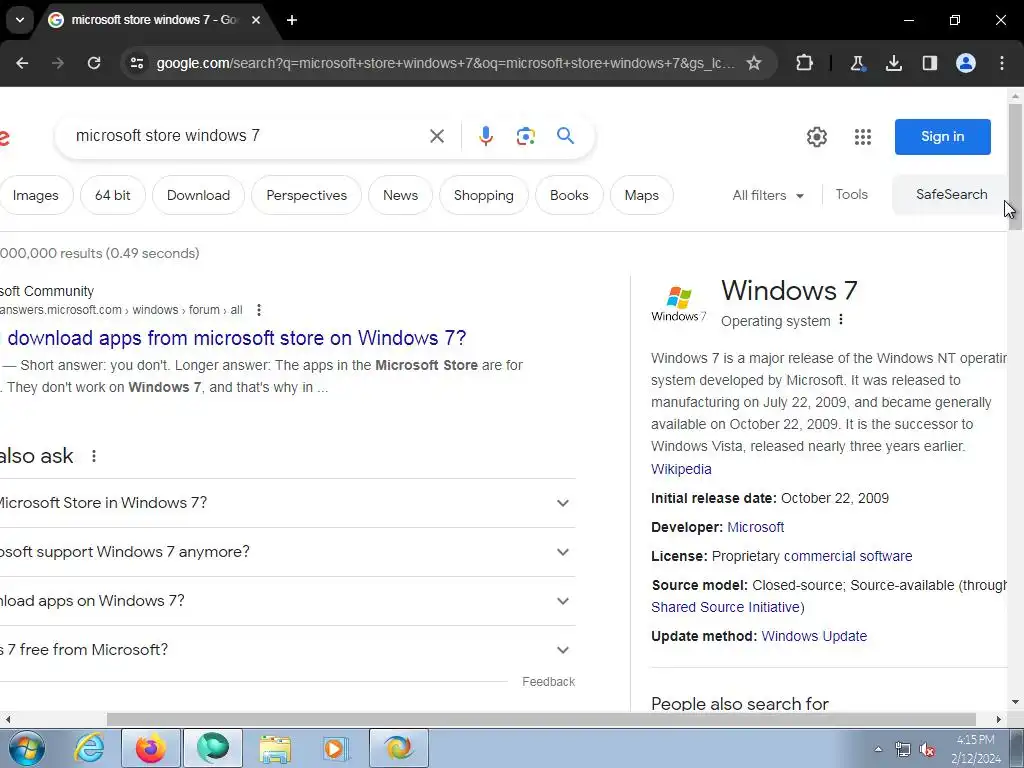
Task: Click the taskbar clock showing 4:15 PM
Action: (x=976, y=749)
